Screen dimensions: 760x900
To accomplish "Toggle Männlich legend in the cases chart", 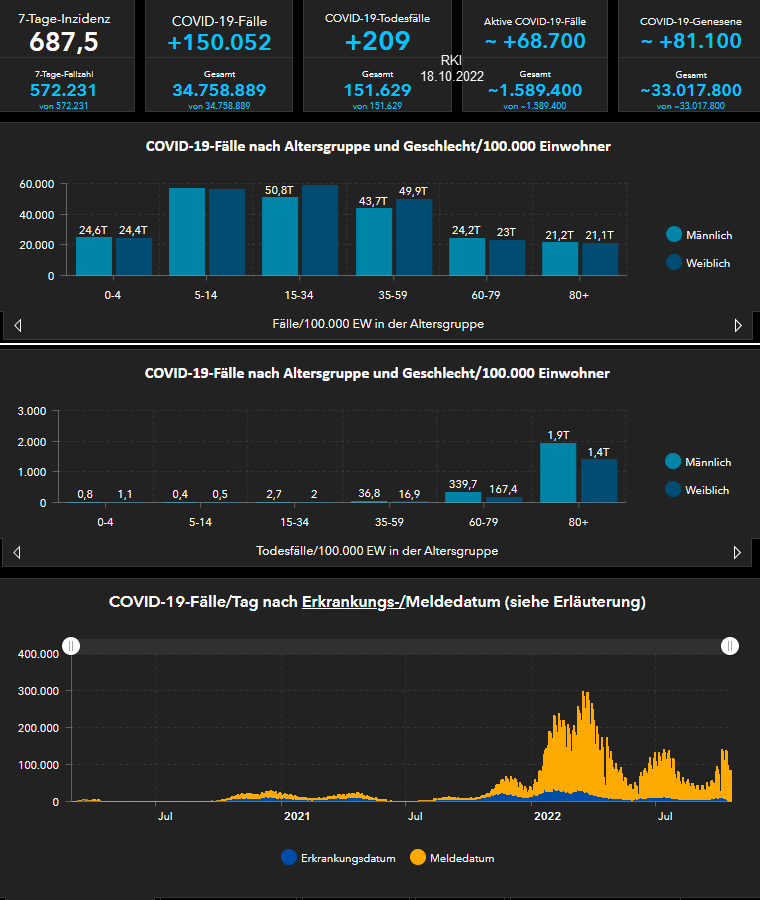I will tap(698, 235).
